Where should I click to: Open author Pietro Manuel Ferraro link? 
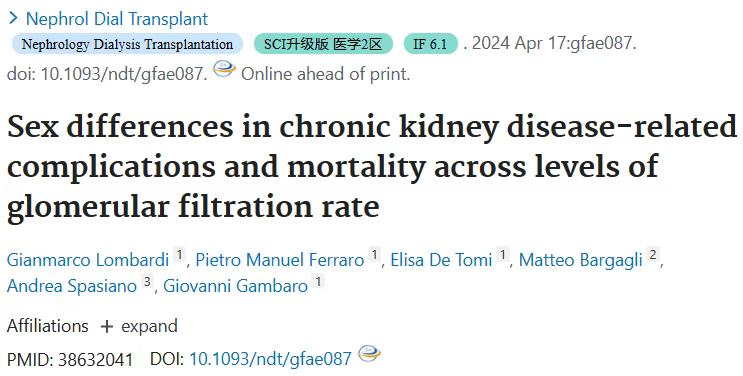pos(280,260)
